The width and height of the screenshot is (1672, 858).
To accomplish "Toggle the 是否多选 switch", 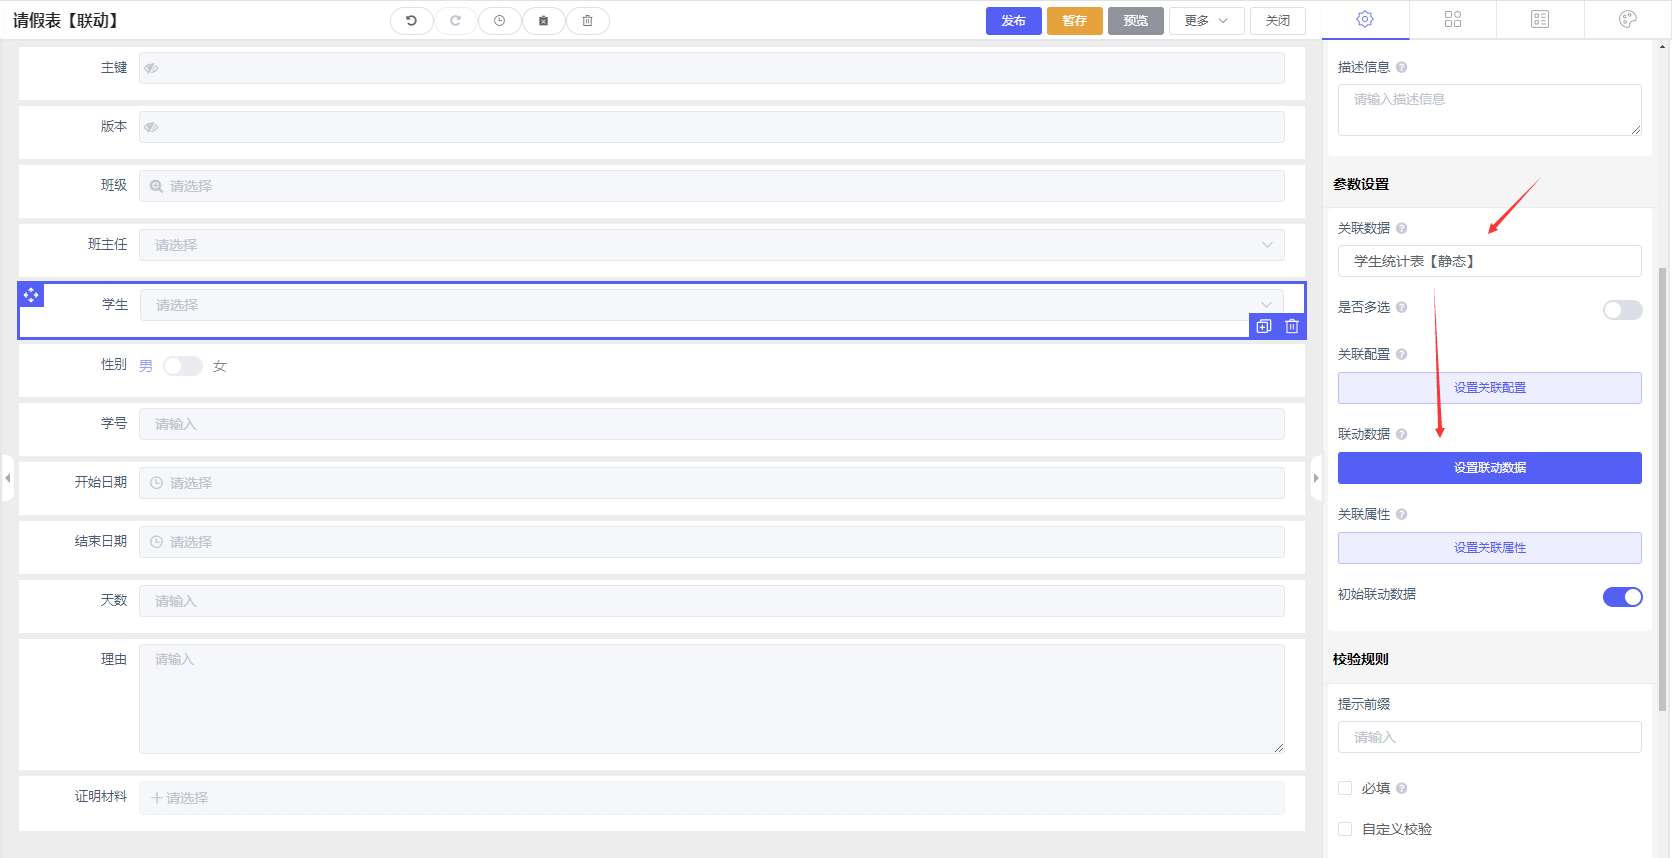I will (x=1621, y=310).
